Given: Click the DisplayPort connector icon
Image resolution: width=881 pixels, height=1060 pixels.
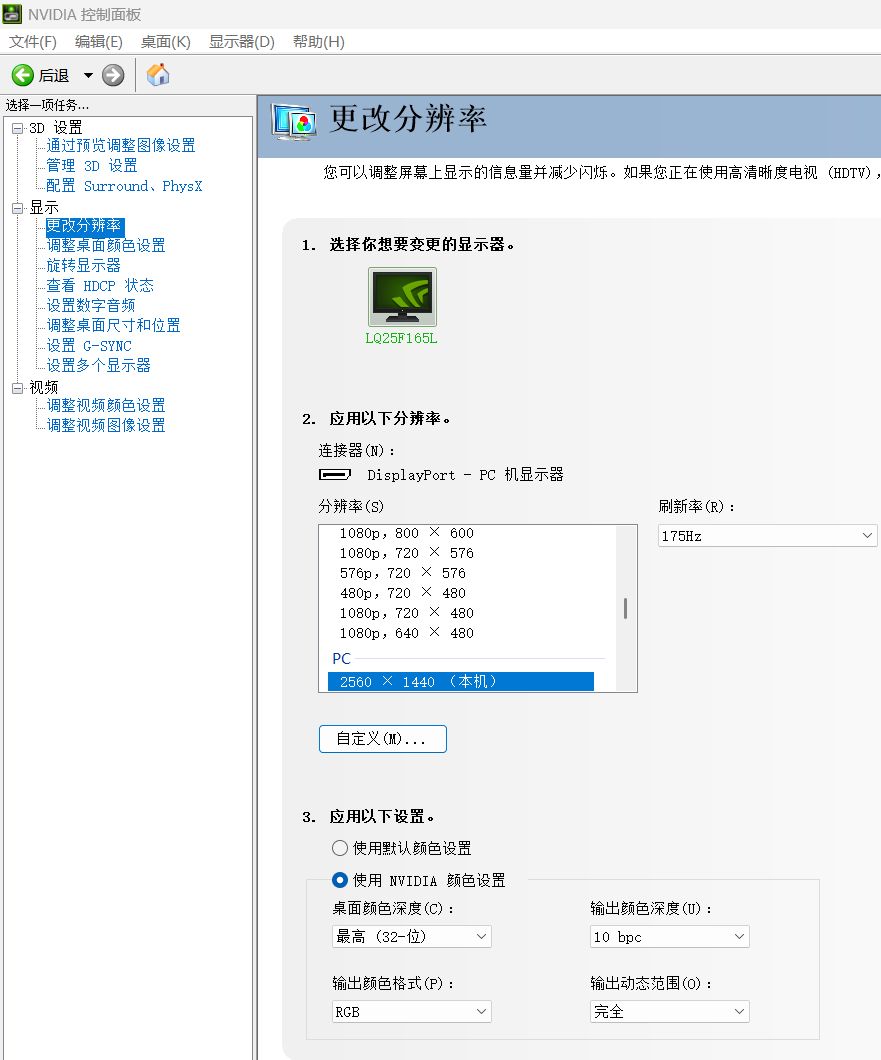Looking at the screenshot, I should tap(335, 475).
